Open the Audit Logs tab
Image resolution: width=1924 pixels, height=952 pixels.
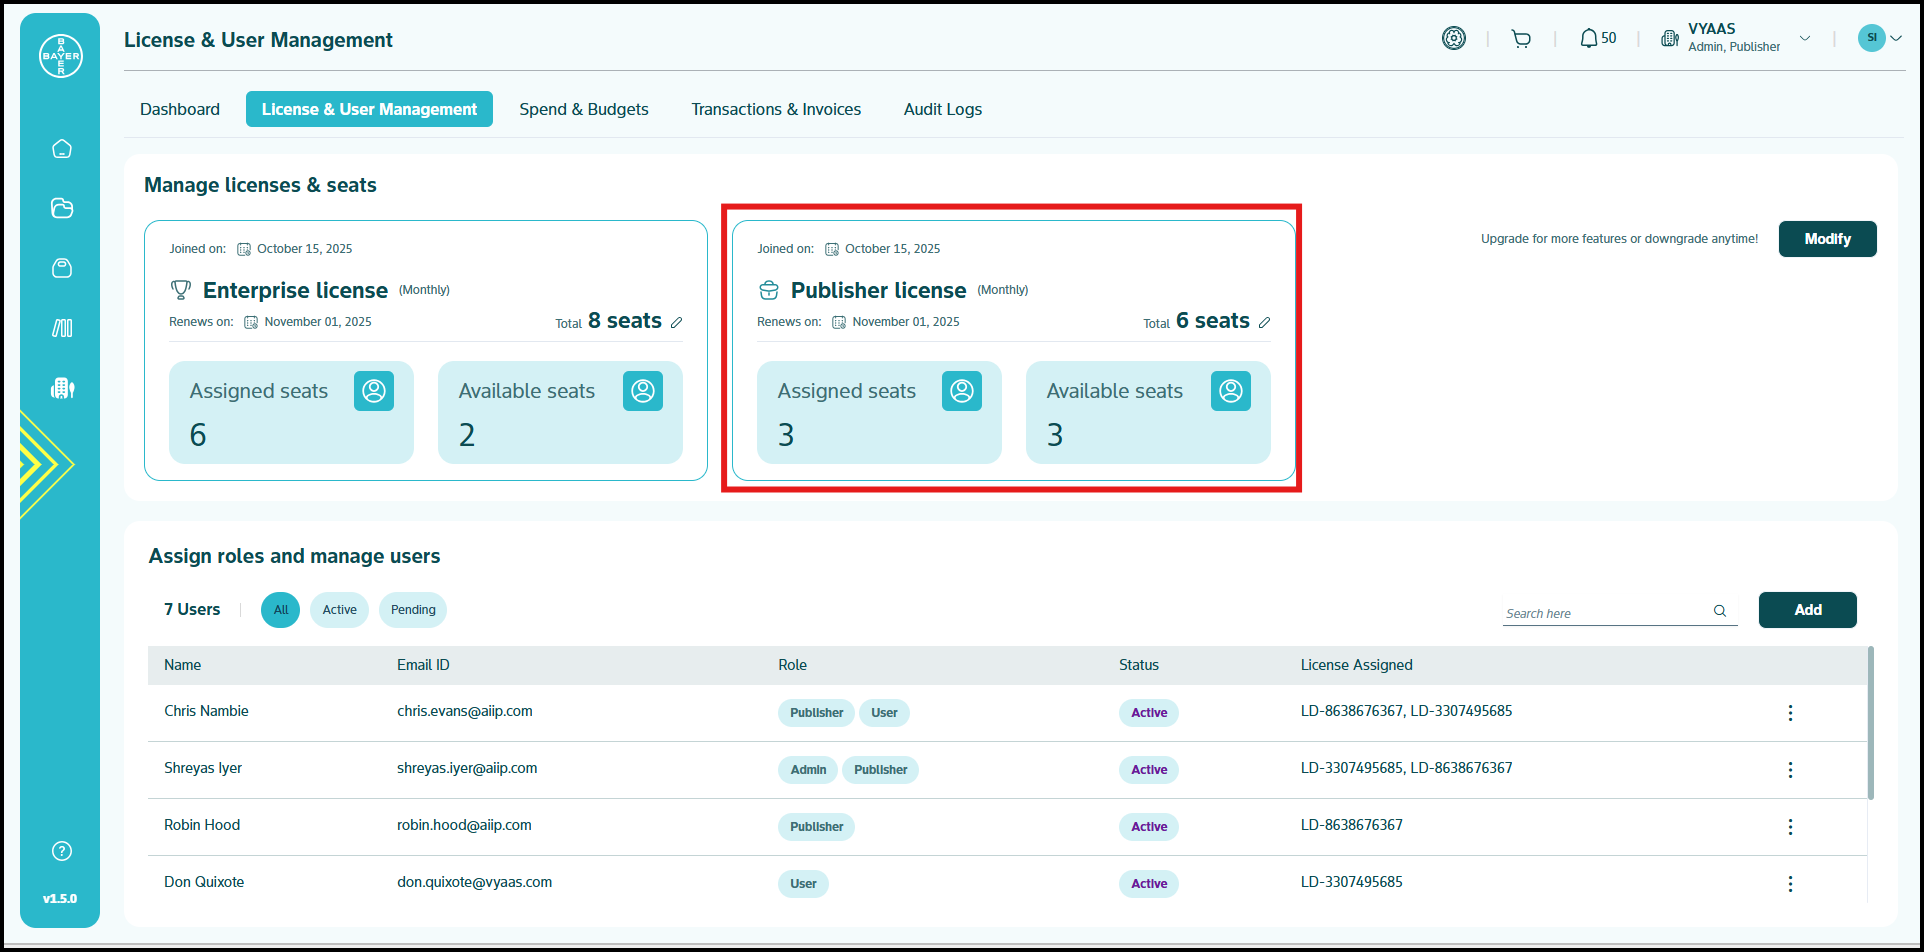[x=942, y=109]
